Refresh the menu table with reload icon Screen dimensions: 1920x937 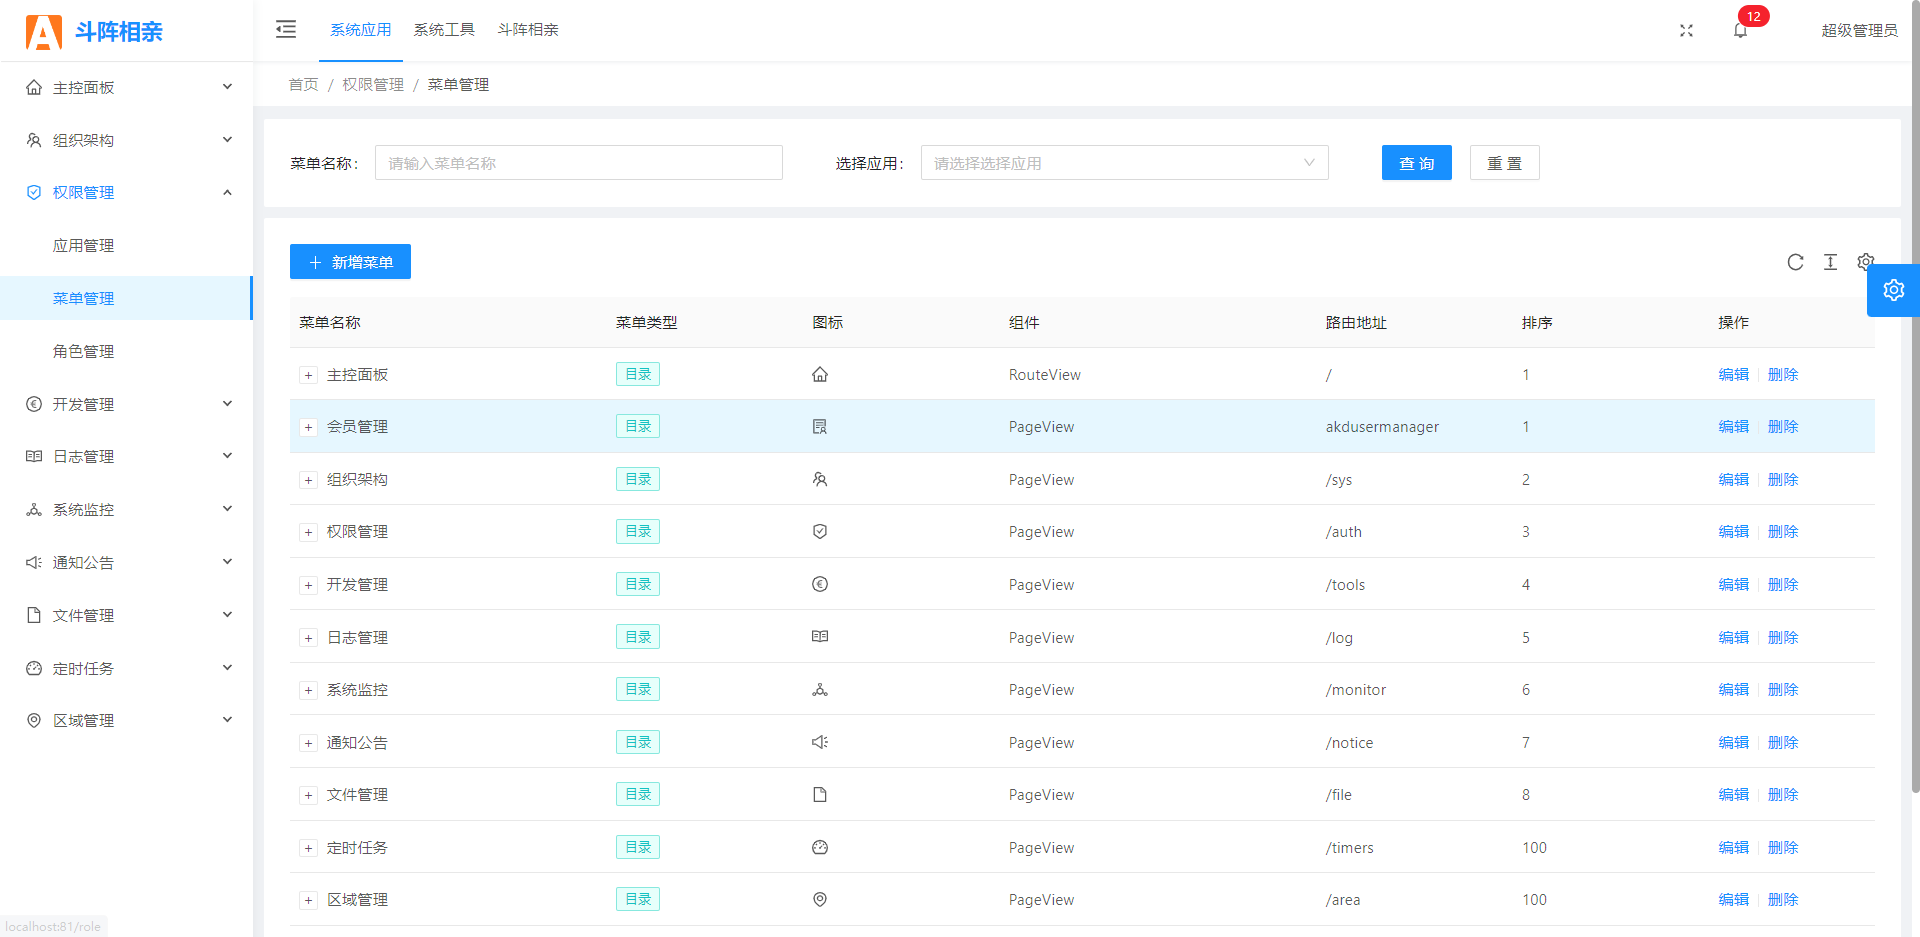tap(1795, 262)
